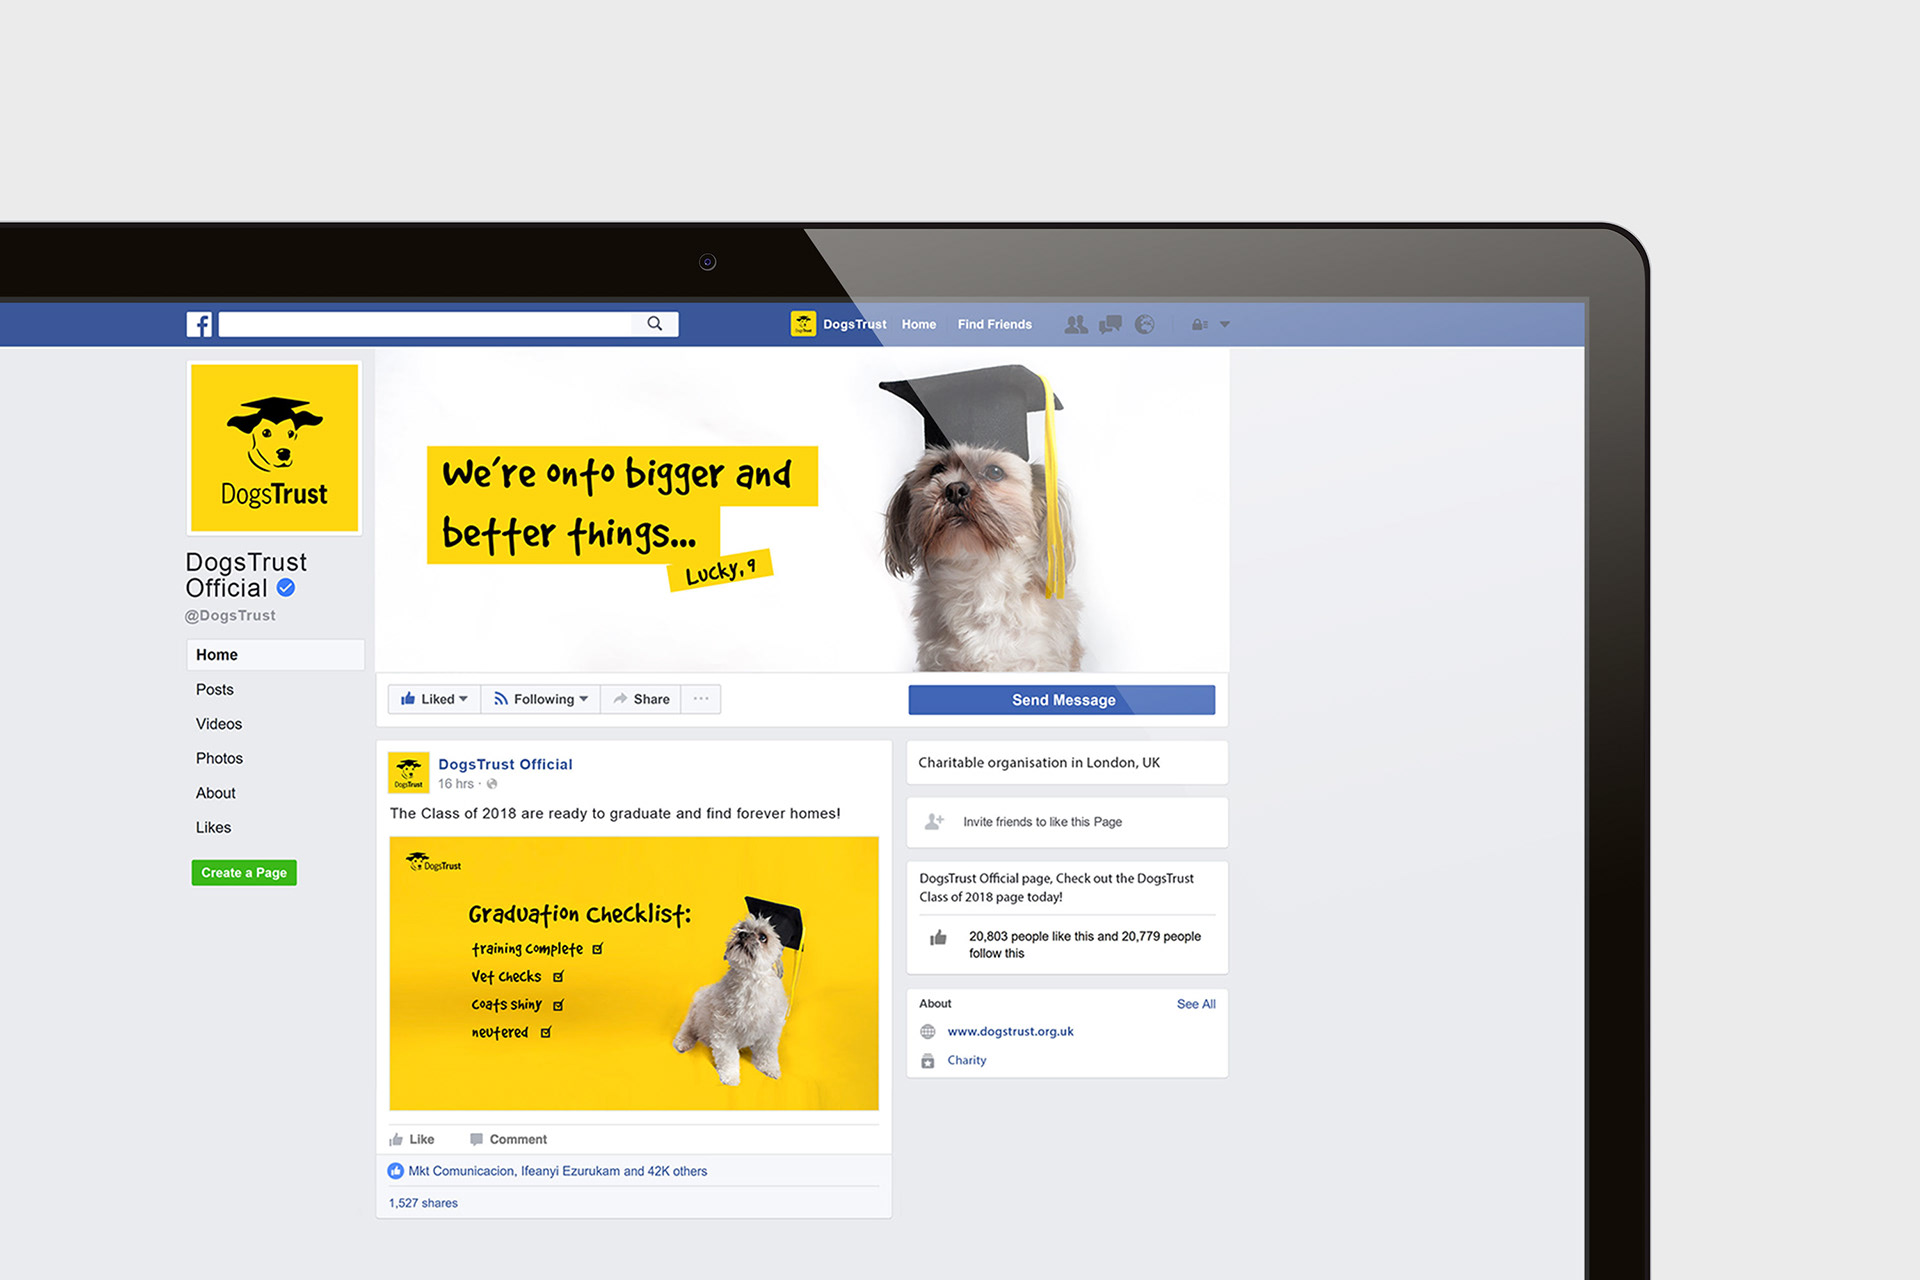Screen dimensions: 1920x1280
Task: Click the post's public audience globe icon
Action: [x=492, y=784]
